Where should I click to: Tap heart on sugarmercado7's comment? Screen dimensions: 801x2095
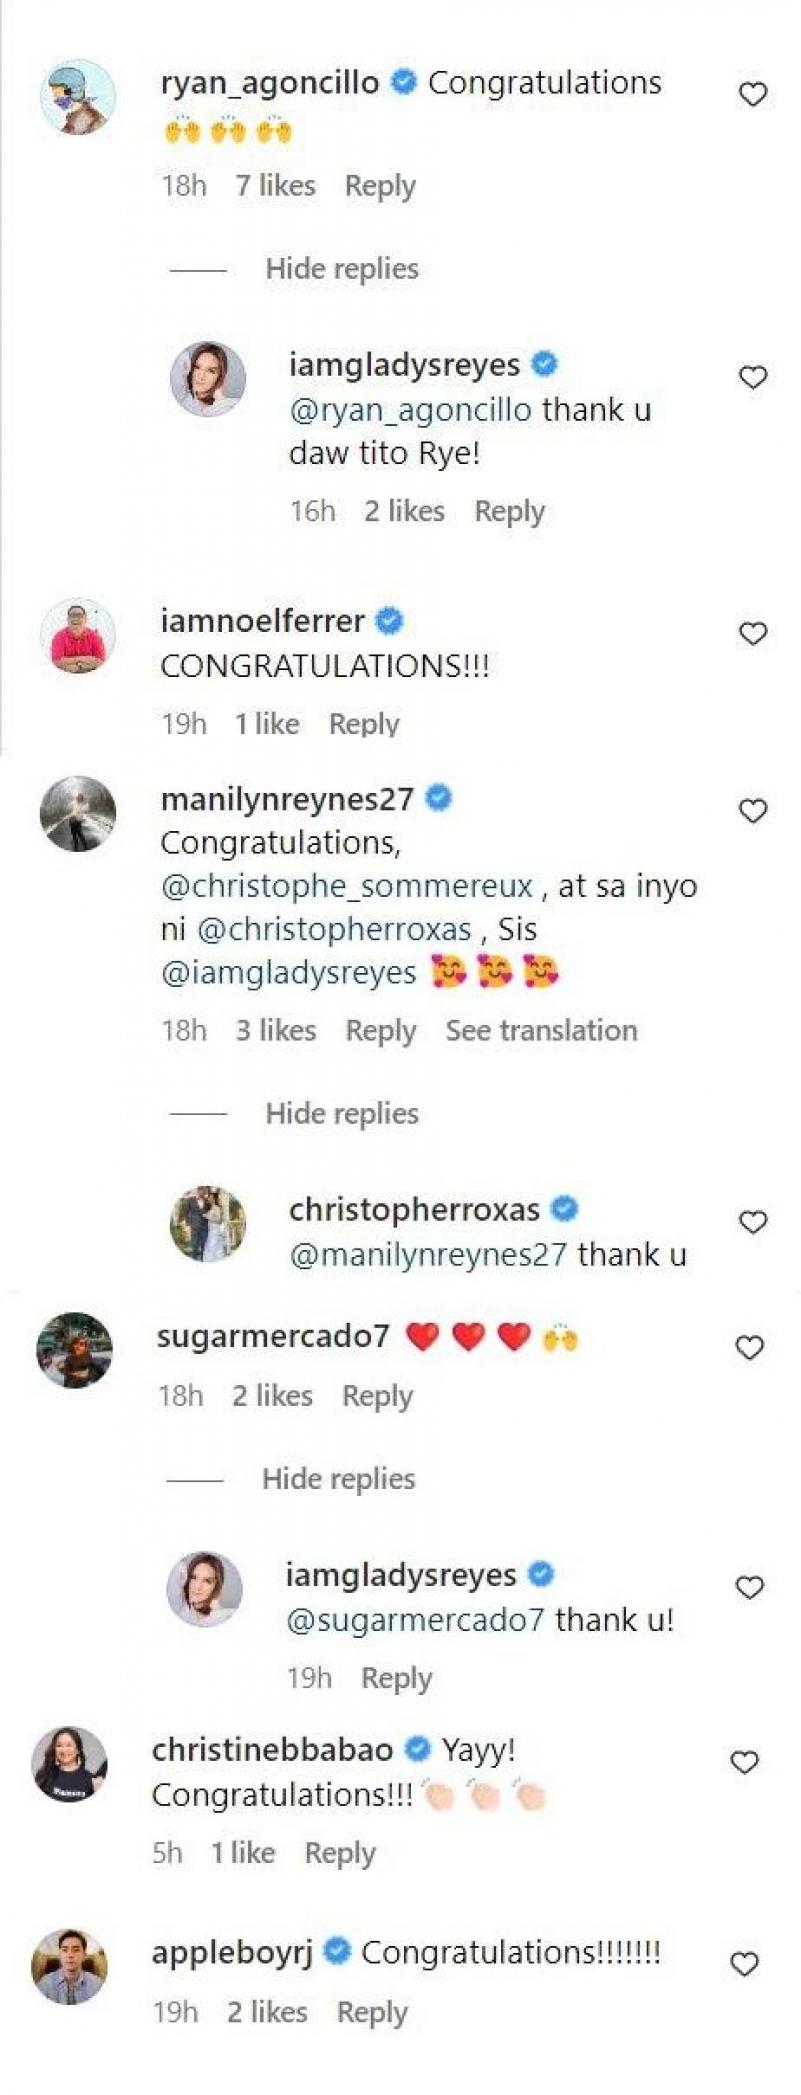point(749,1348)
